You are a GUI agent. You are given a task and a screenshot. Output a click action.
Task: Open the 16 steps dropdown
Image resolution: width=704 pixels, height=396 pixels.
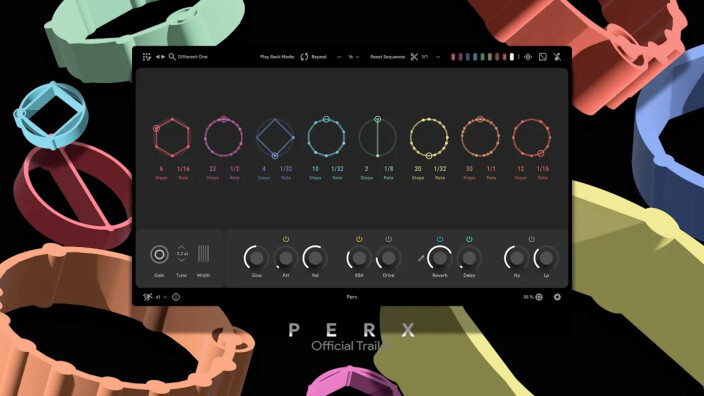coord(357,57)
